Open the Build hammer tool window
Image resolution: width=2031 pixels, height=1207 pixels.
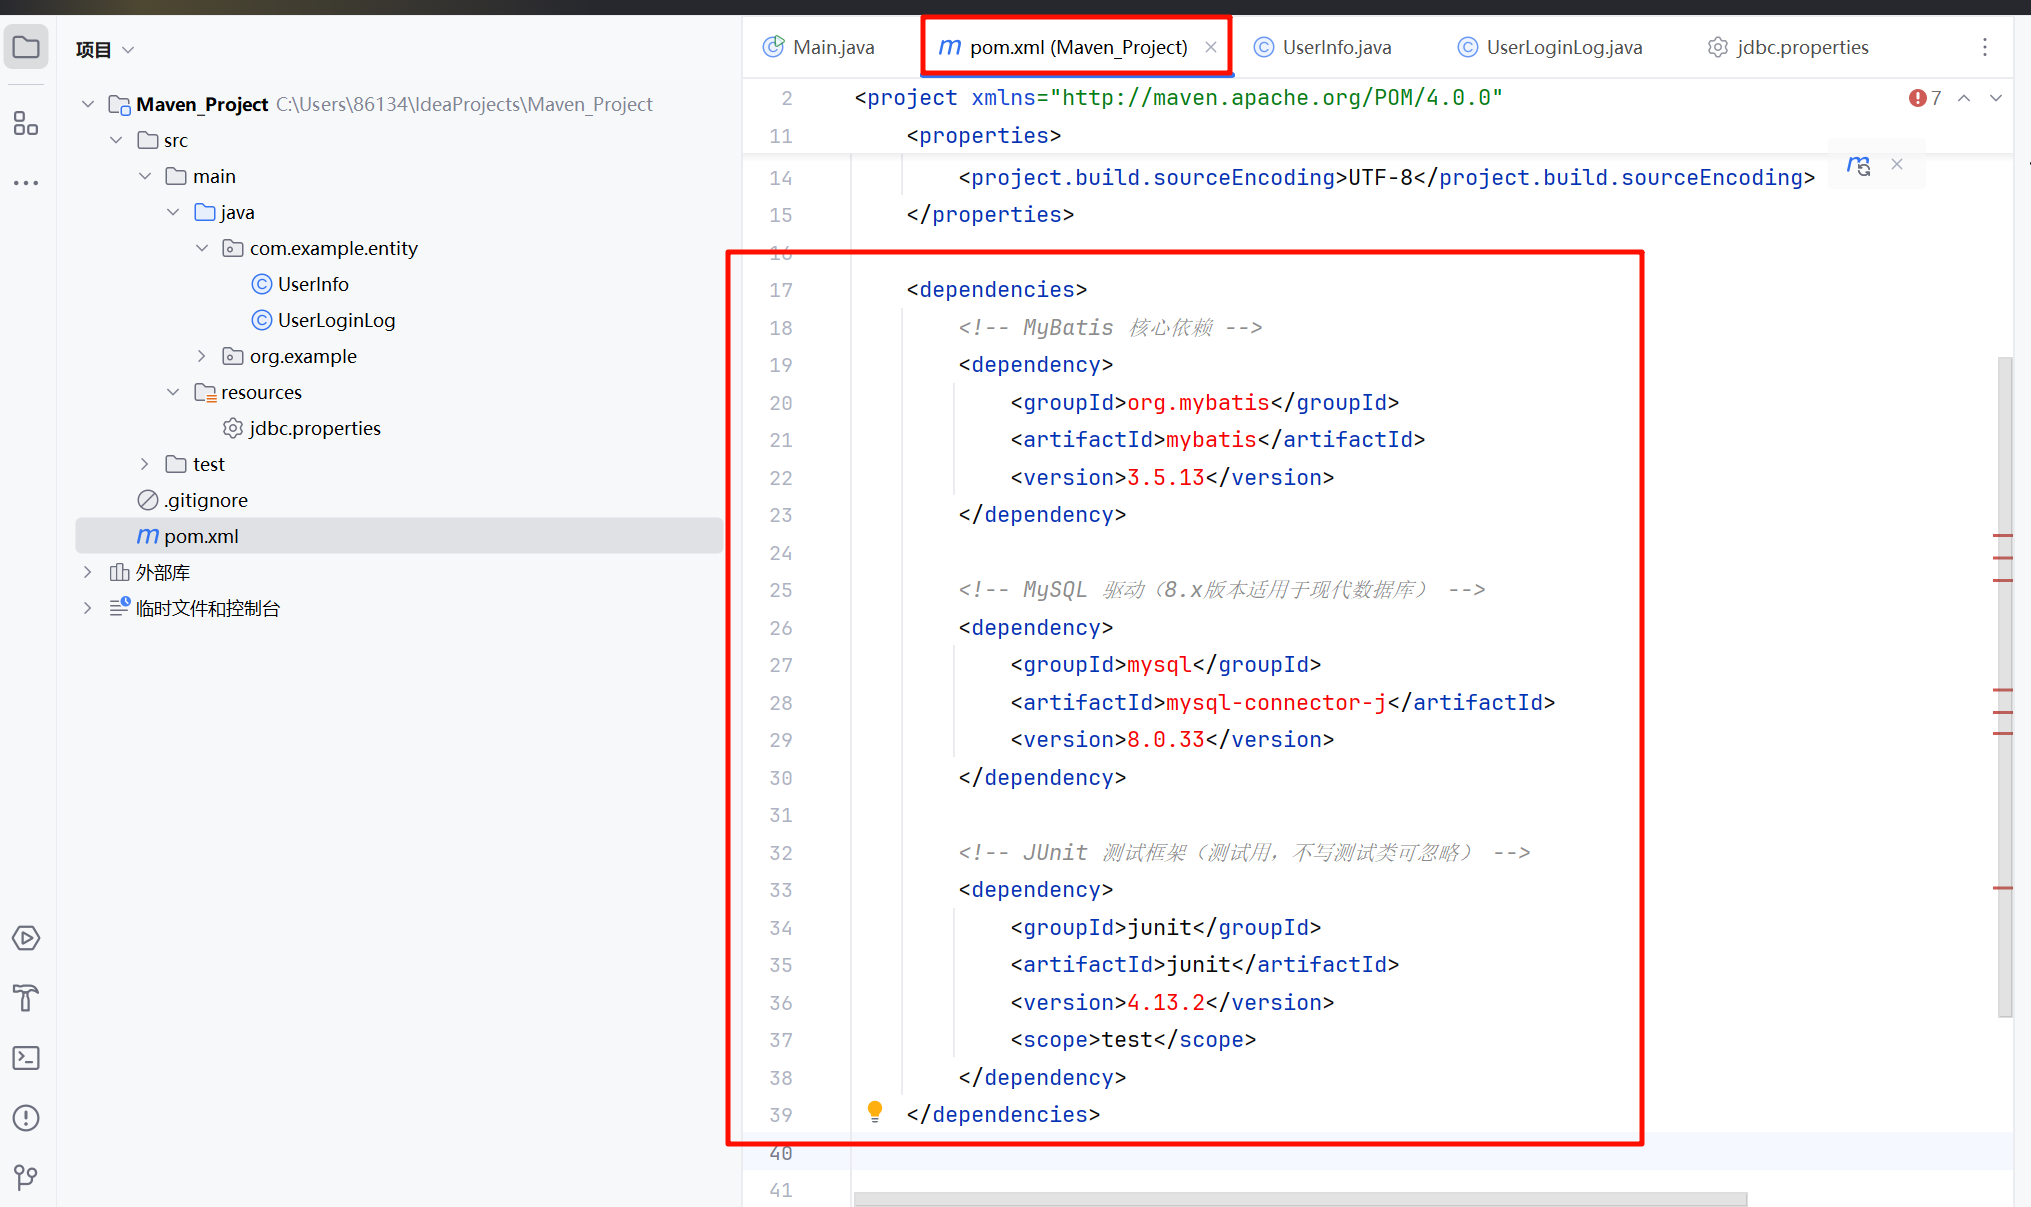26,998
